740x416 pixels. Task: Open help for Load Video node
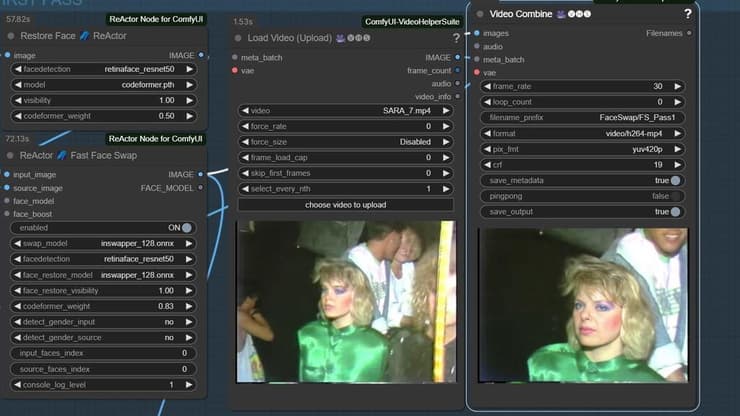456,38
